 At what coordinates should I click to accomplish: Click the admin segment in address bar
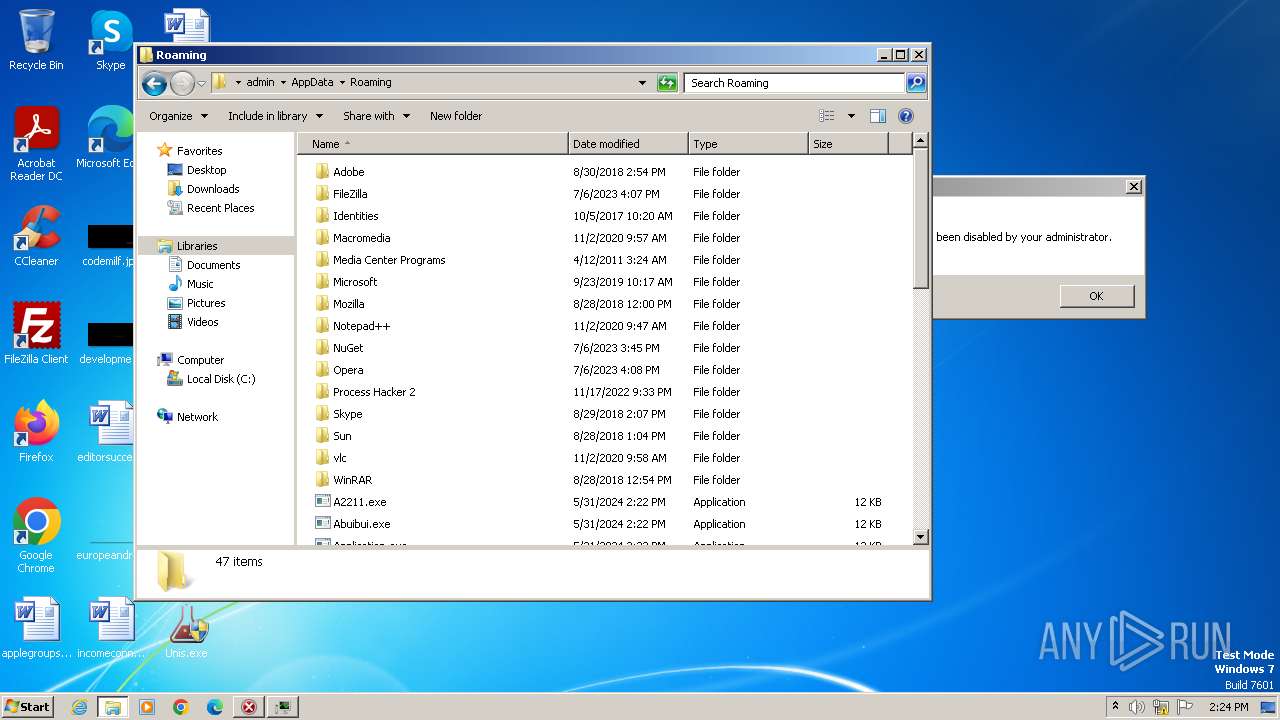pyautogui.click(x=260, y=83)
